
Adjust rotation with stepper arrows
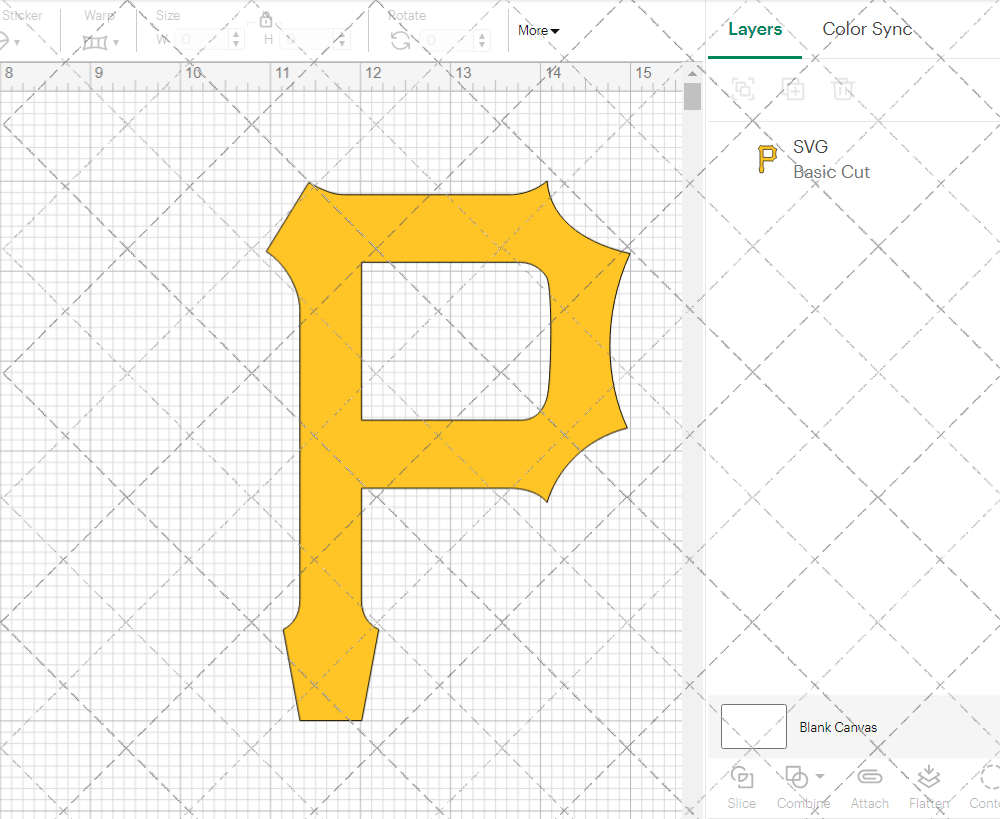pyautogui.click(x=483, y=40)
